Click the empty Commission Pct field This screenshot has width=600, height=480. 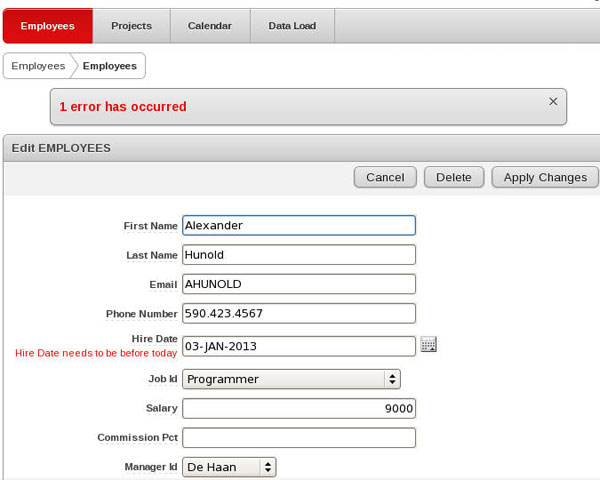pyautogui.click(x=298, y=438)
